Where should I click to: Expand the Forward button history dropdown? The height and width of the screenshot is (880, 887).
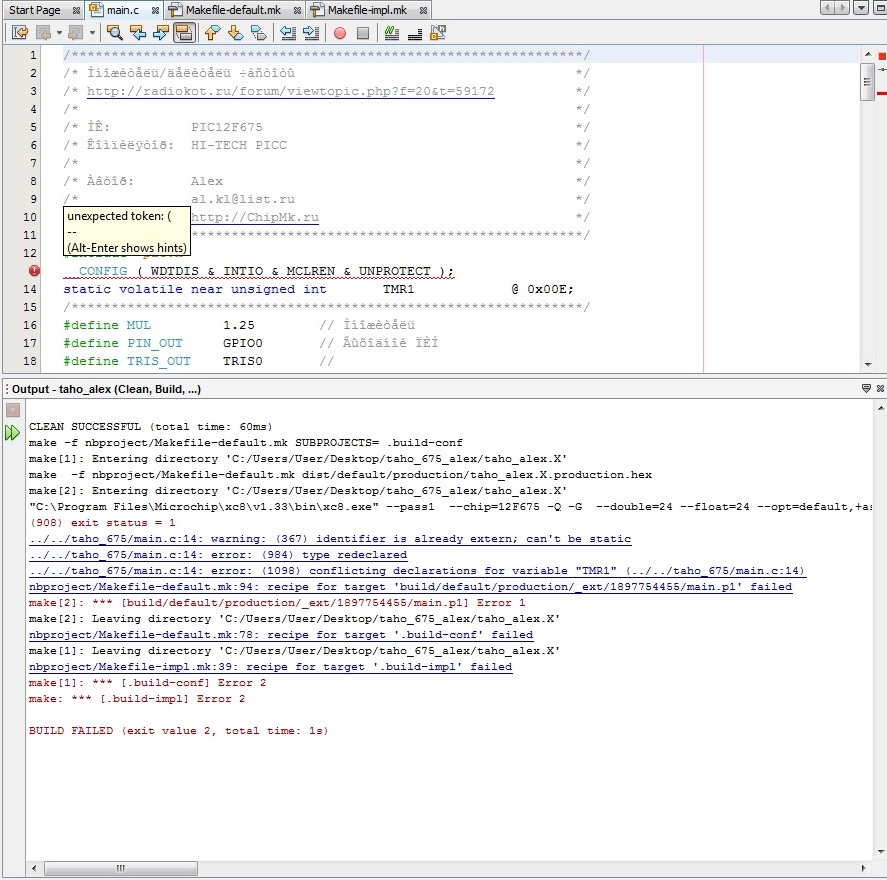point(92,32)
